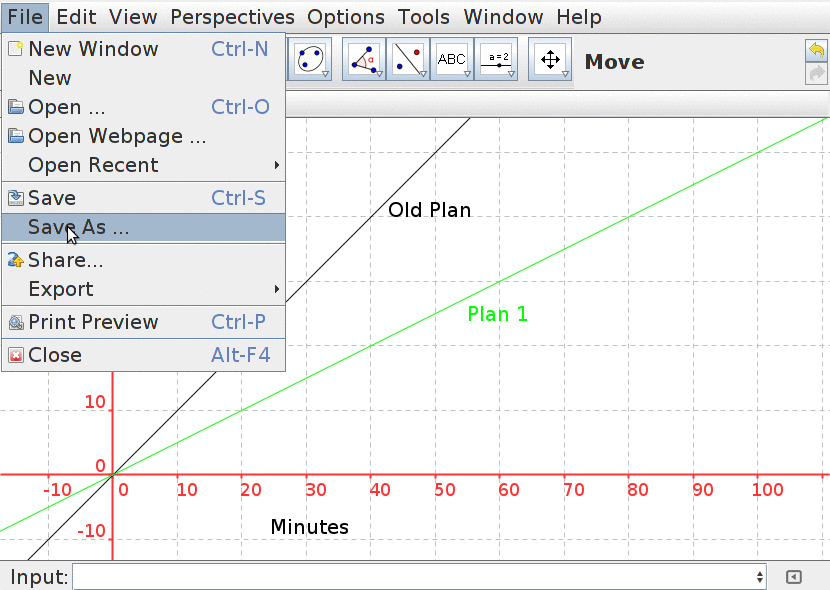Viewport: 830px width, 590px height.
Task: Open the Tools menu
Action: point(423,17)
